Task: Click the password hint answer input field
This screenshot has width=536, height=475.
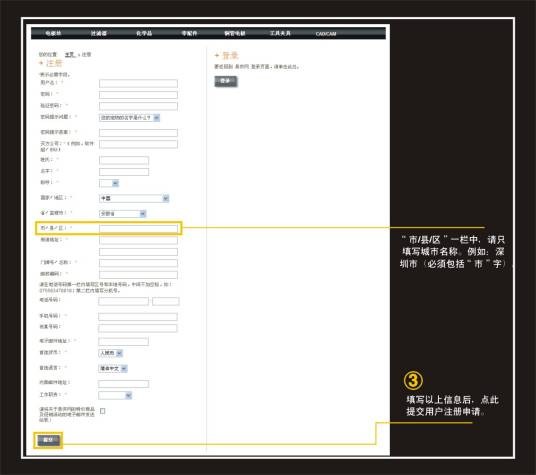Action: coord(138,133)
